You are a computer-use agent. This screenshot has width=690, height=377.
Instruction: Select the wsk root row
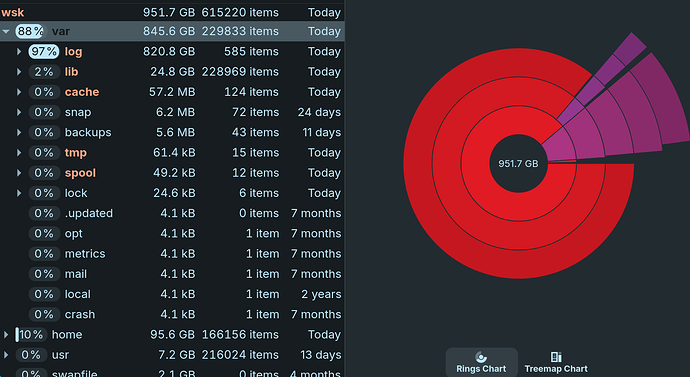pyautogui.click(x=172, y=12)
